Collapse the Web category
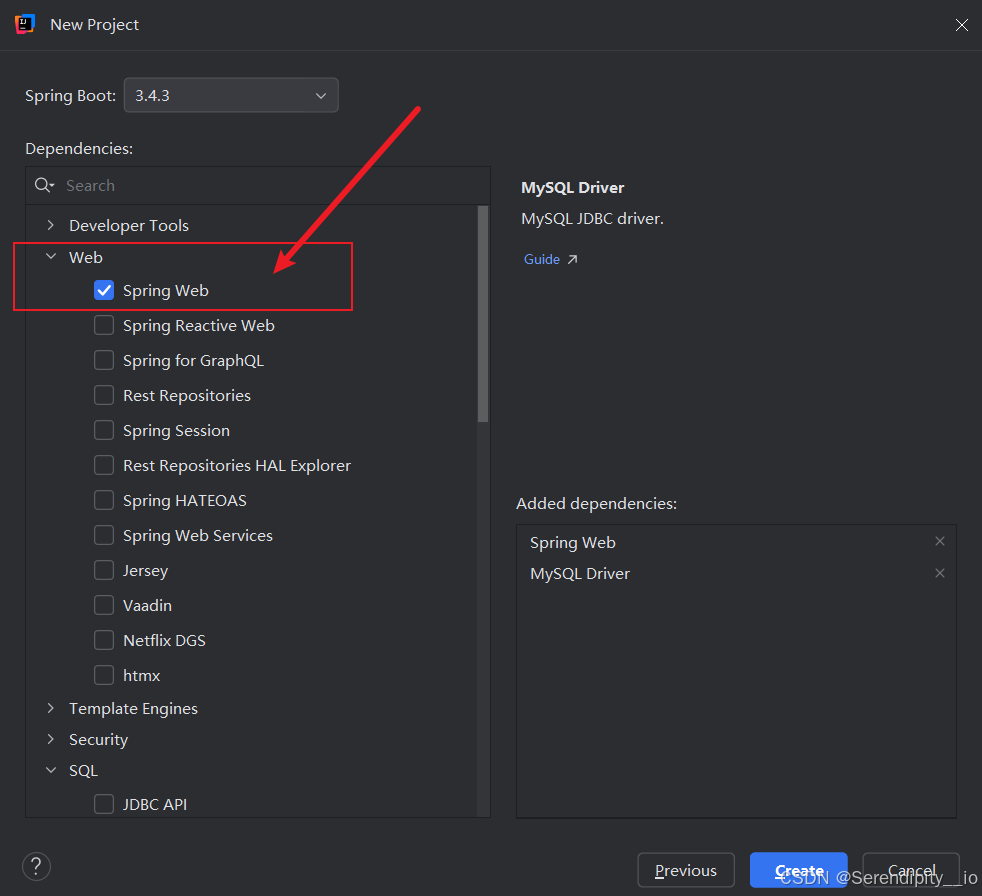The height and width of the screenshot is (896, 982). tap(51, 257)
